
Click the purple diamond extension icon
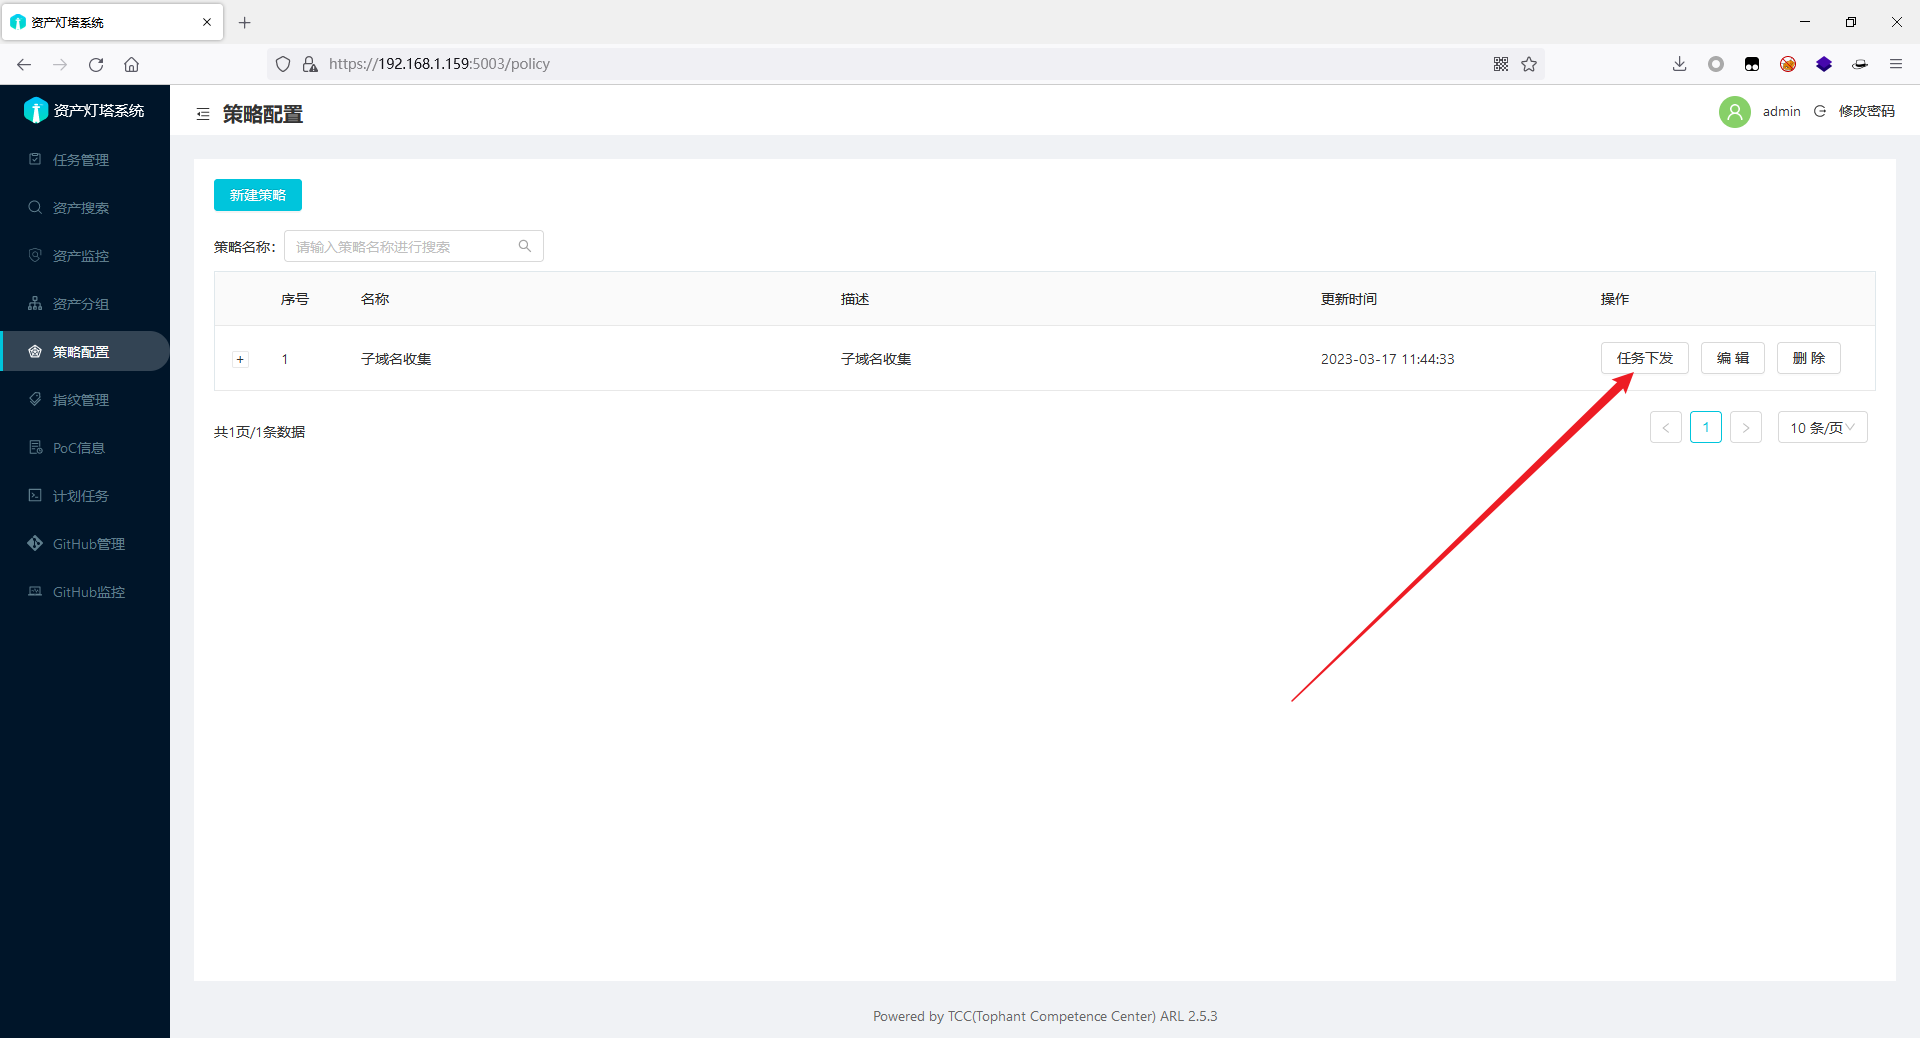[1824, 64]
